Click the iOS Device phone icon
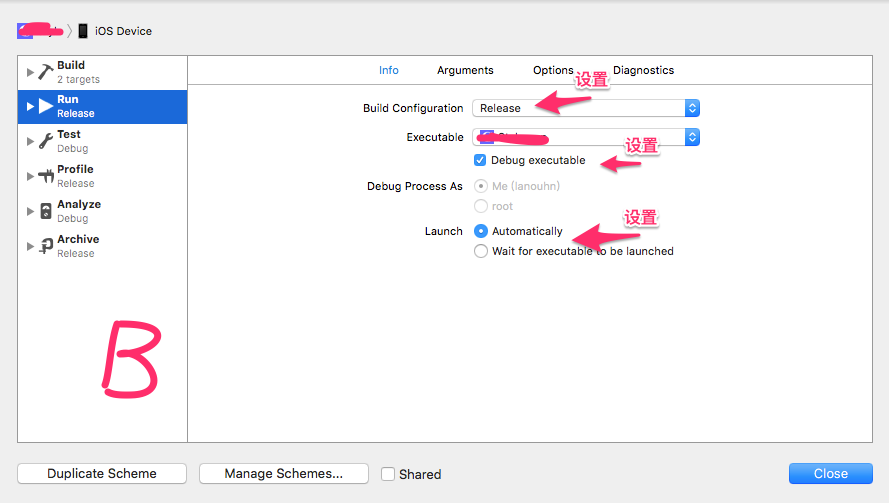This screenshot has height=503, width=889. (x=82, y=31)
